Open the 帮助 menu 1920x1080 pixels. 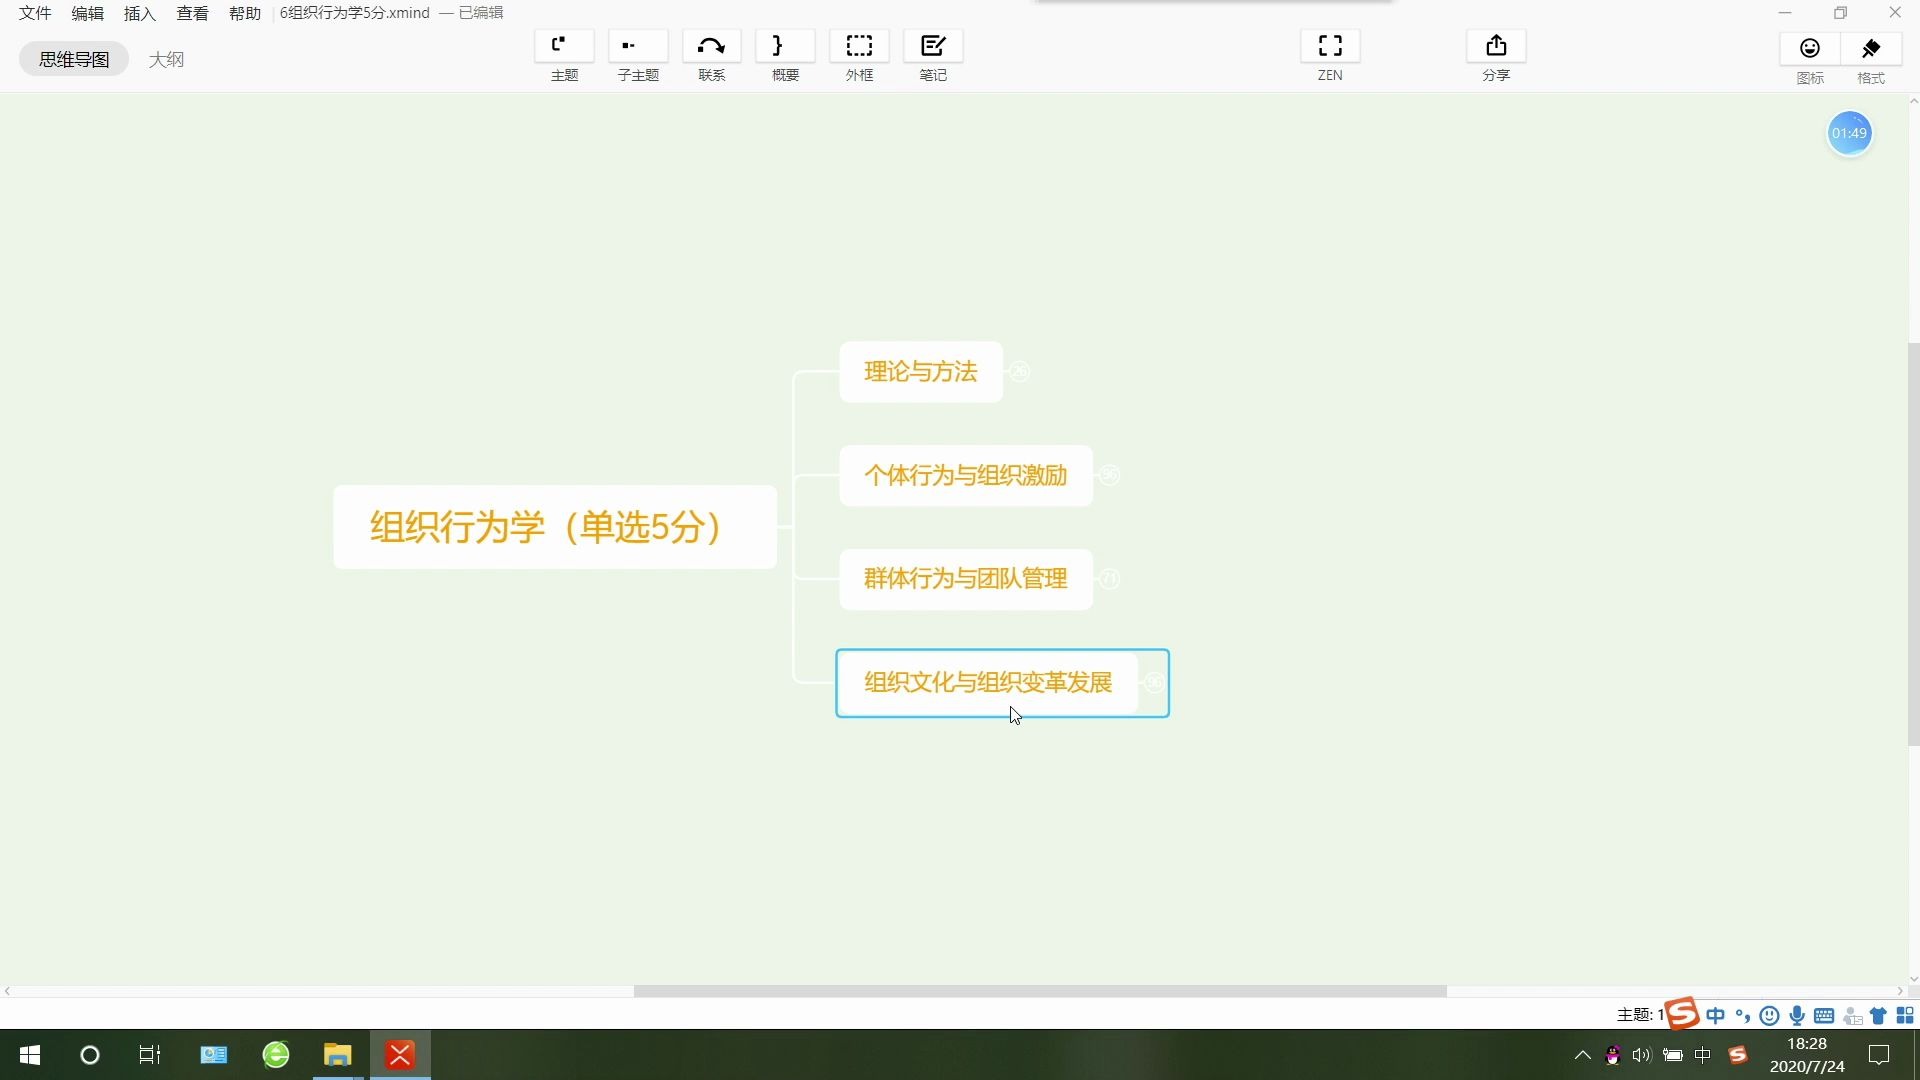click(x=245, y=13)
